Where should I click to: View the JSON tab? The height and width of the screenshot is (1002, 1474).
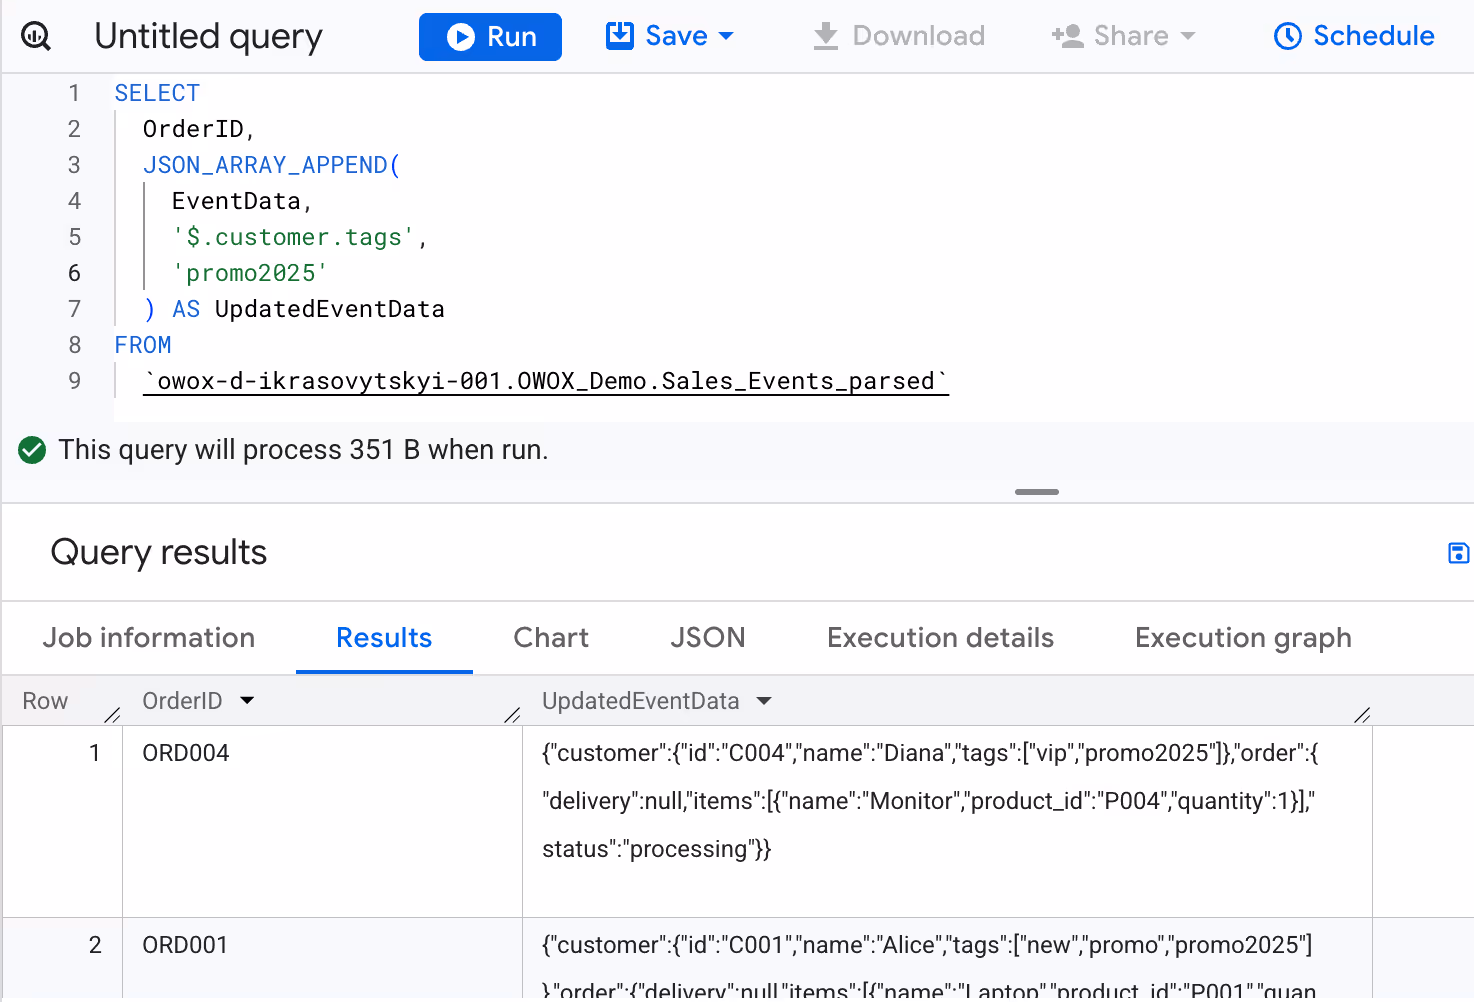point(708,638)
